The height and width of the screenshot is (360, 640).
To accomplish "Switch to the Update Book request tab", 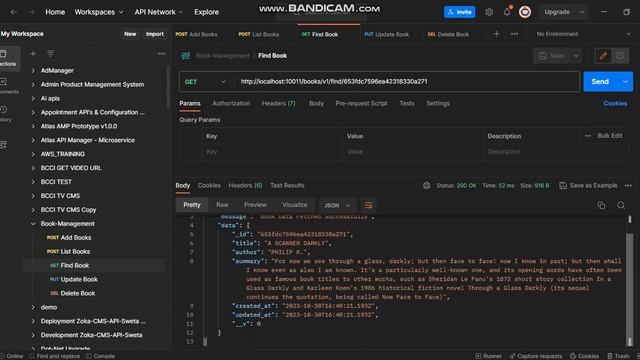I will click(x=387, y=34).
